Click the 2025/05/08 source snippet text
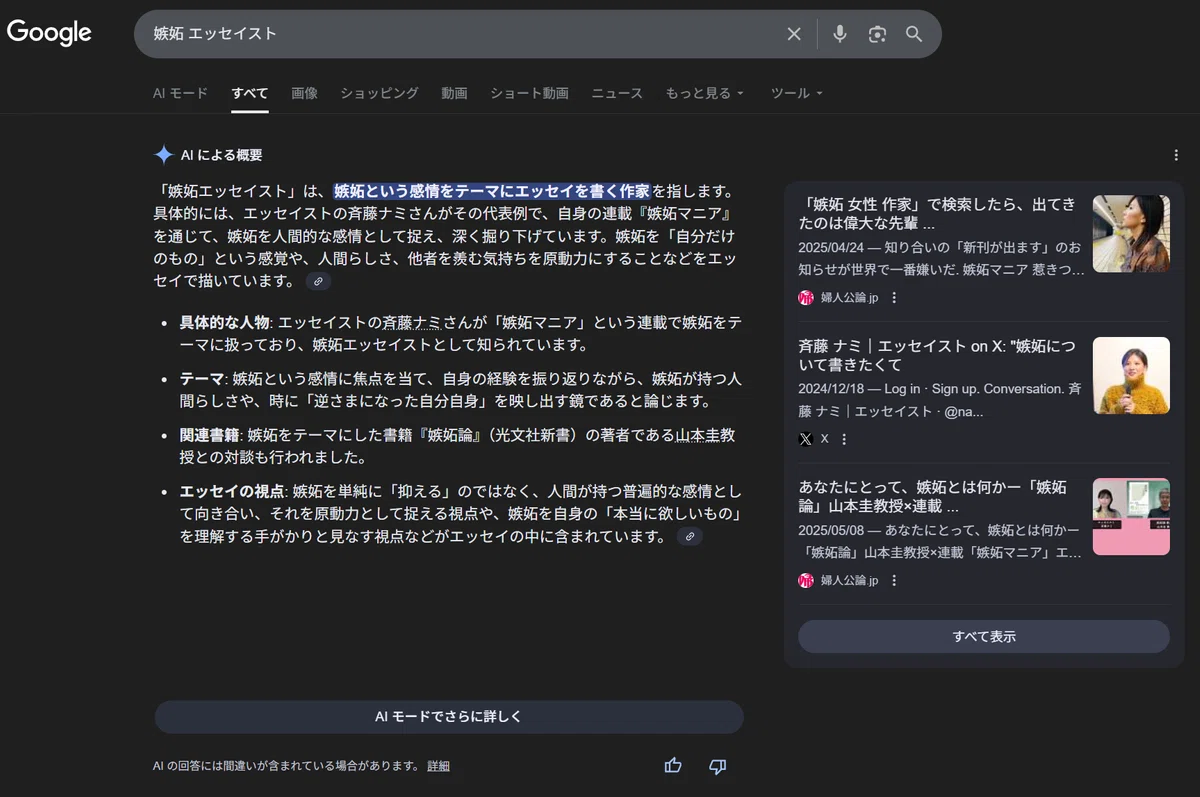Image resolution: width=1200 pixels, height=797 pixels. (x=940, y=541)
